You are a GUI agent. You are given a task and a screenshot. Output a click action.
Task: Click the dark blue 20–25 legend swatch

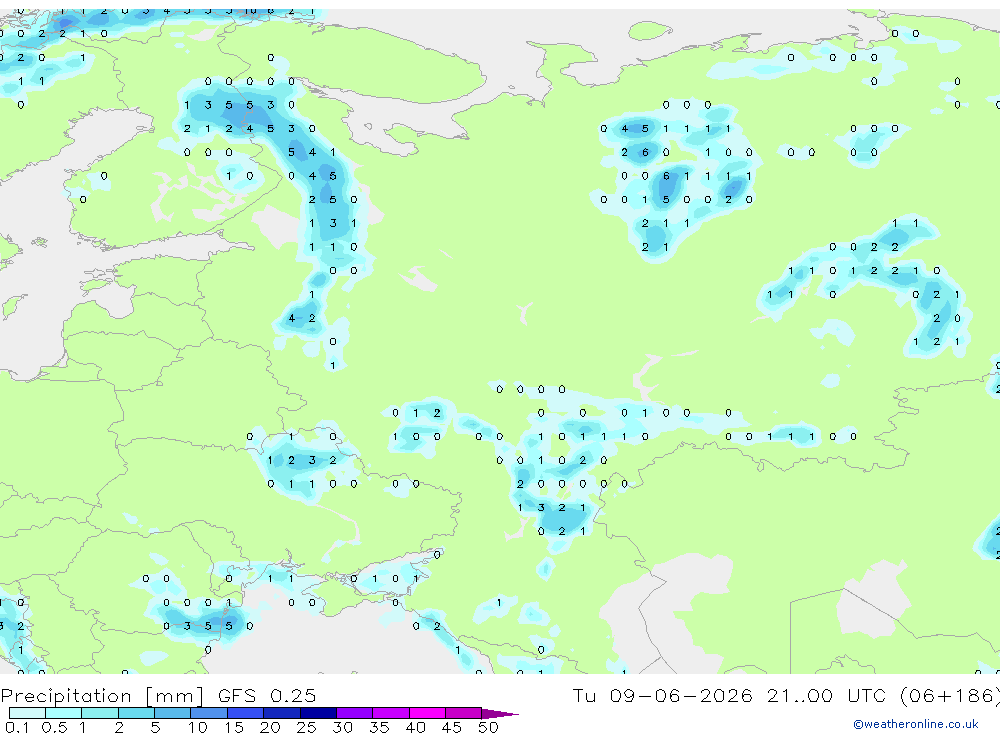[282, 713]
